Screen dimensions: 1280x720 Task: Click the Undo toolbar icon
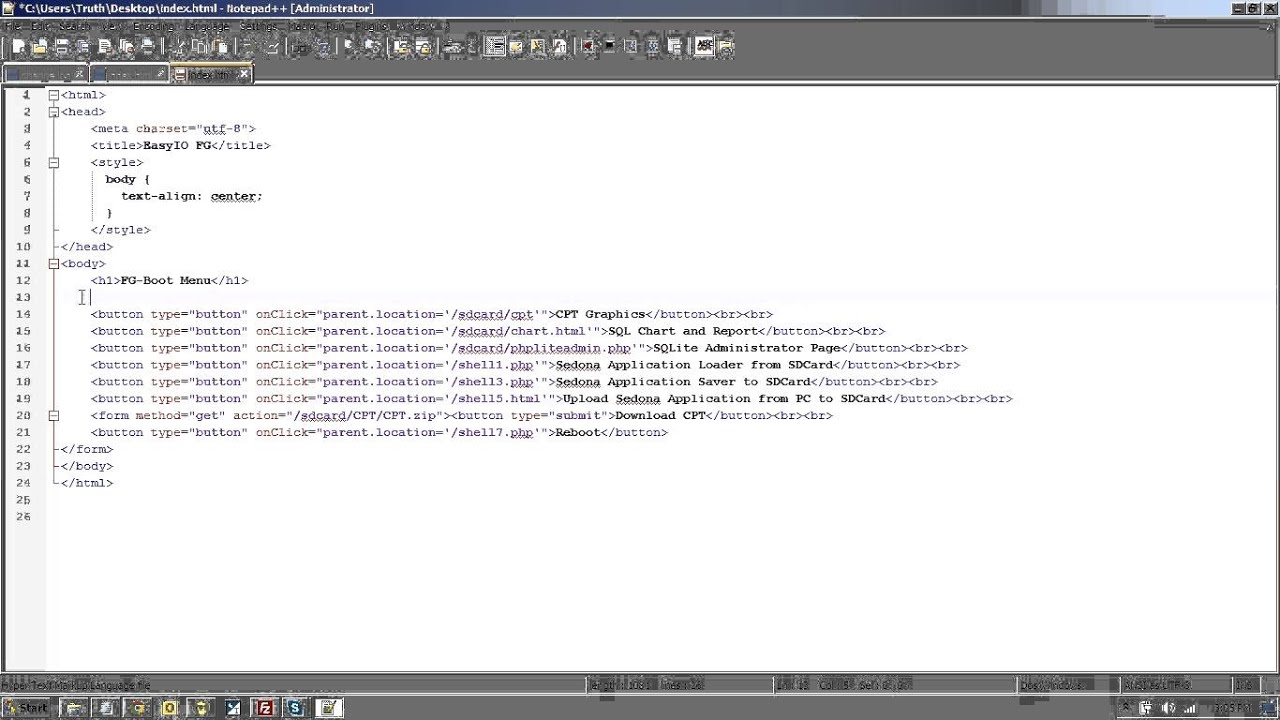point(249,46)
